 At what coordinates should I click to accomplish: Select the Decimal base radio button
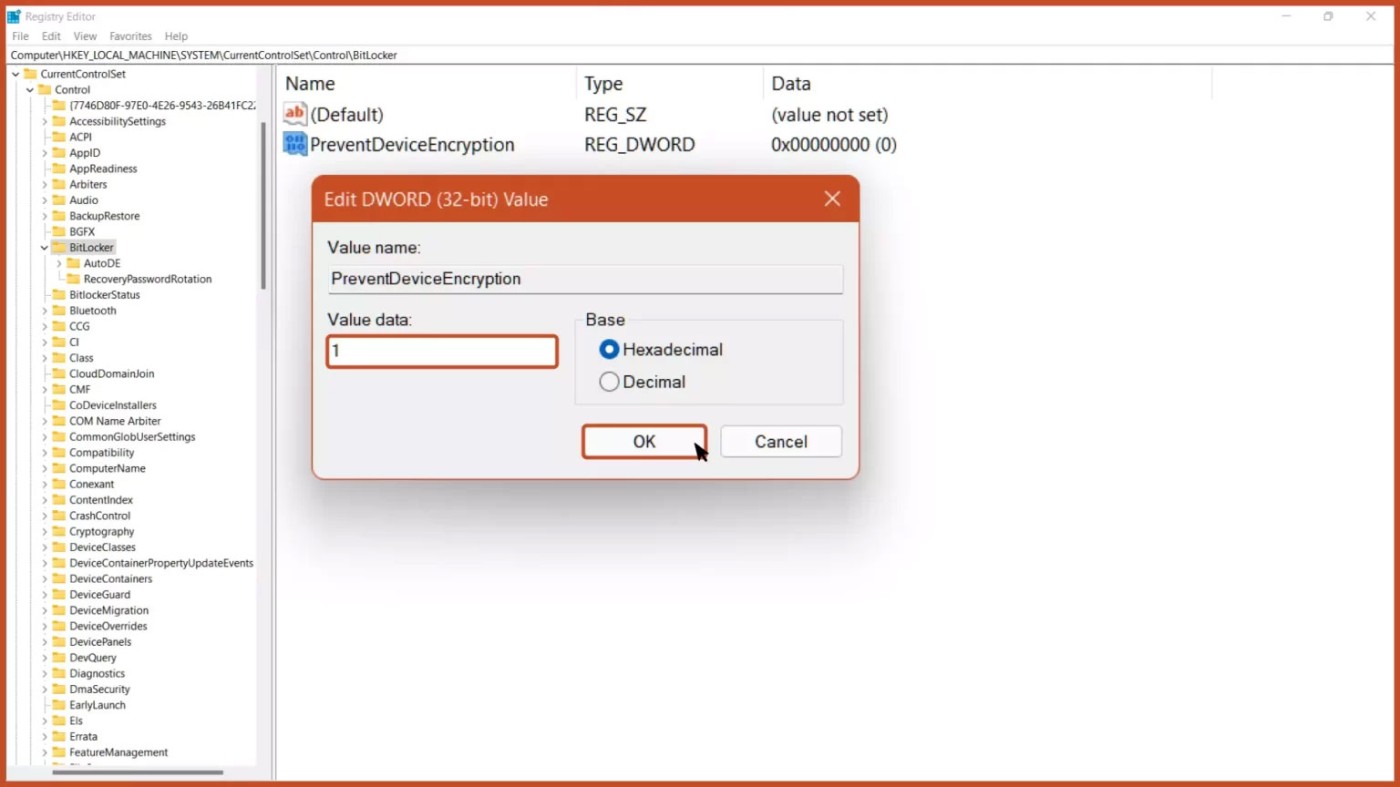pos(609,382)
